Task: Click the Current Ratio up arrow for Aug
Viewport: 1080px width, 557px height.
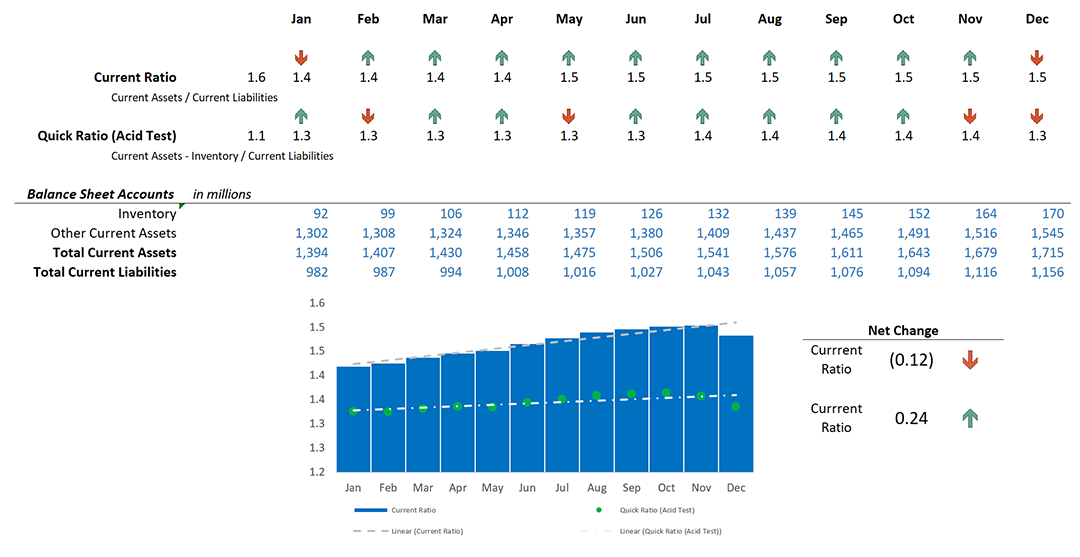Action: pyautogui.click(x=769, y=58)
